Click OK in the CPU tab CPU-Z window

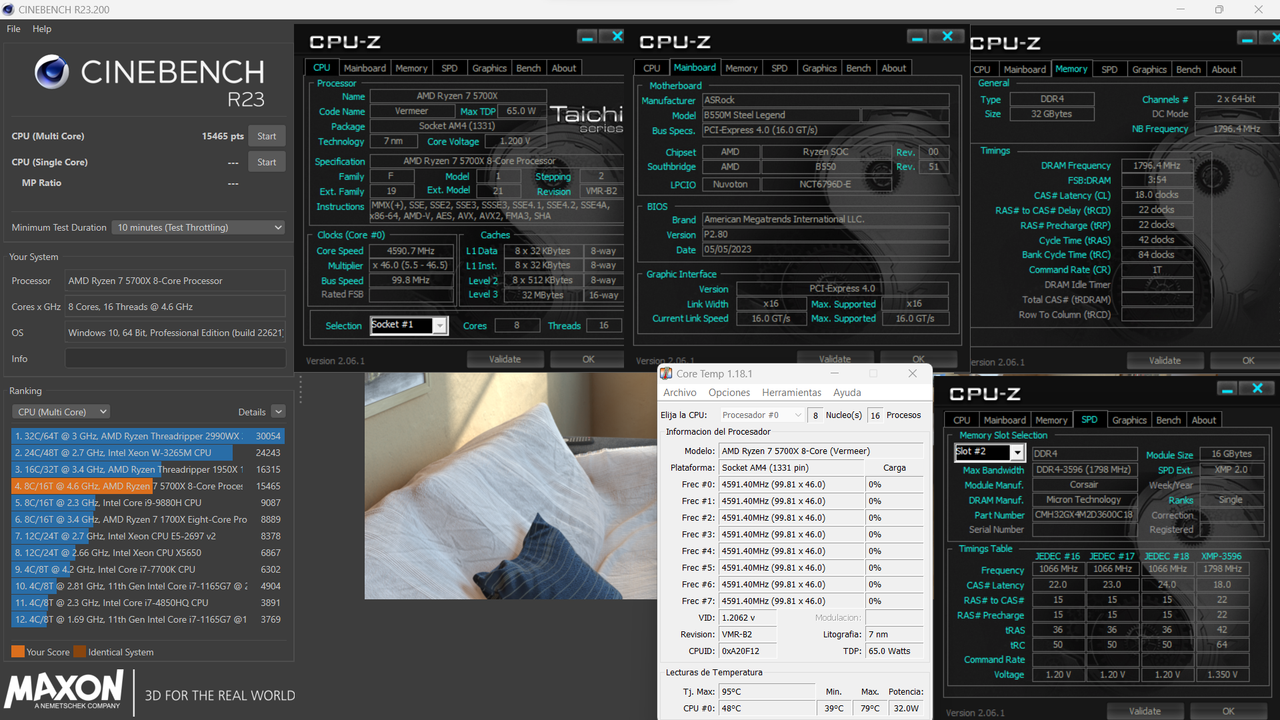pyautogui.click(x=588, y=359)
